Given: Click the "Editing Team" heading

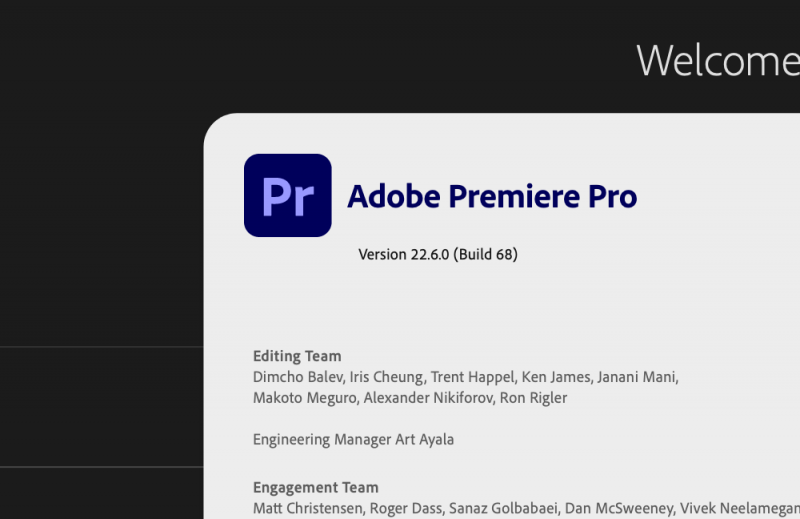Looking at the screenshot, I should coord(297,356).
